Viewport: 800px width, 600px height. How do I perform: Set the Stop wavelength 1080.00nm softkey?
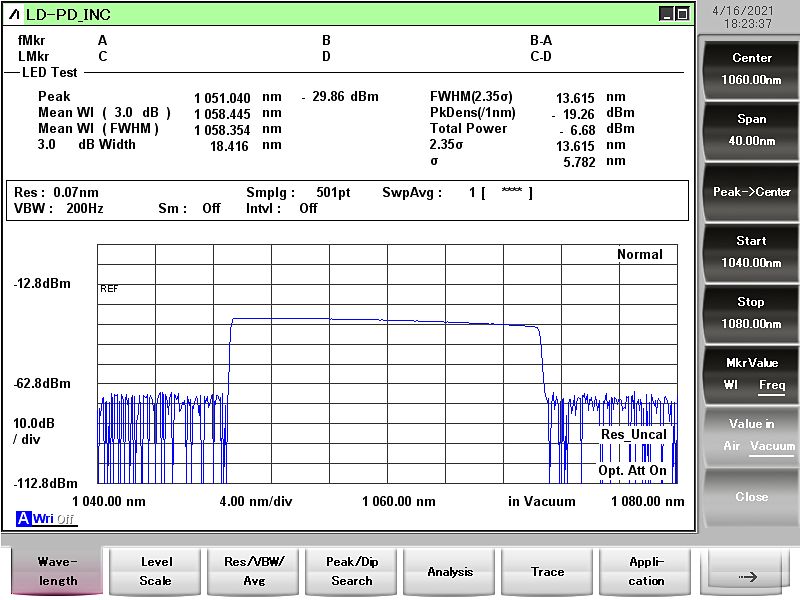(751, 313)
